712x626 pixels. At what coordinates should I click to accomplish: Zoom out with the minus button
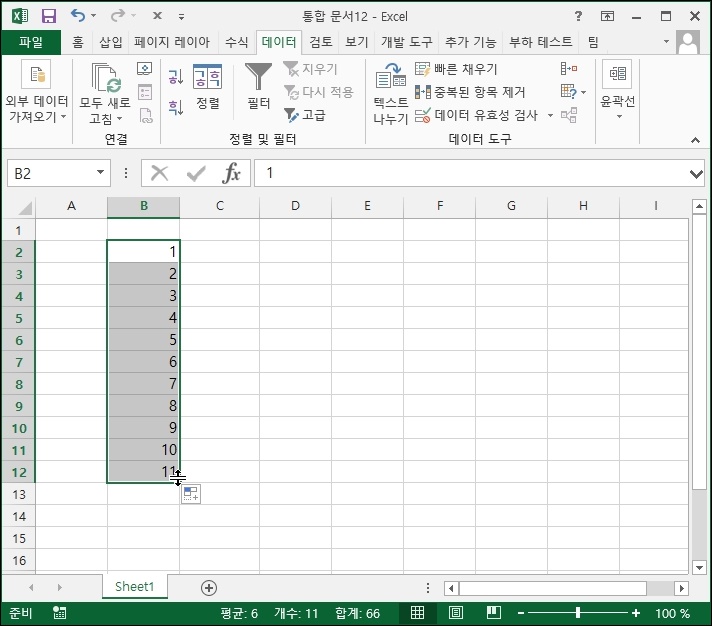(521, 613)
